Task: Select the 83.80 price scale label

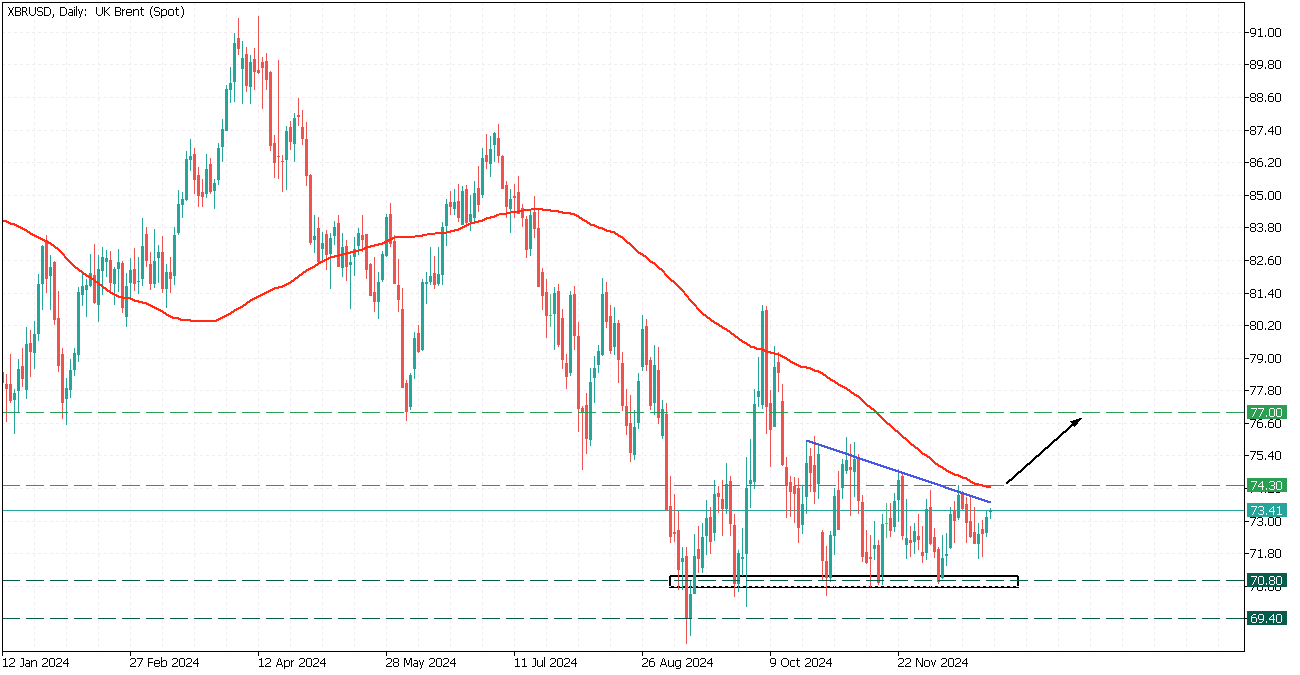Action: (1265, 228)
